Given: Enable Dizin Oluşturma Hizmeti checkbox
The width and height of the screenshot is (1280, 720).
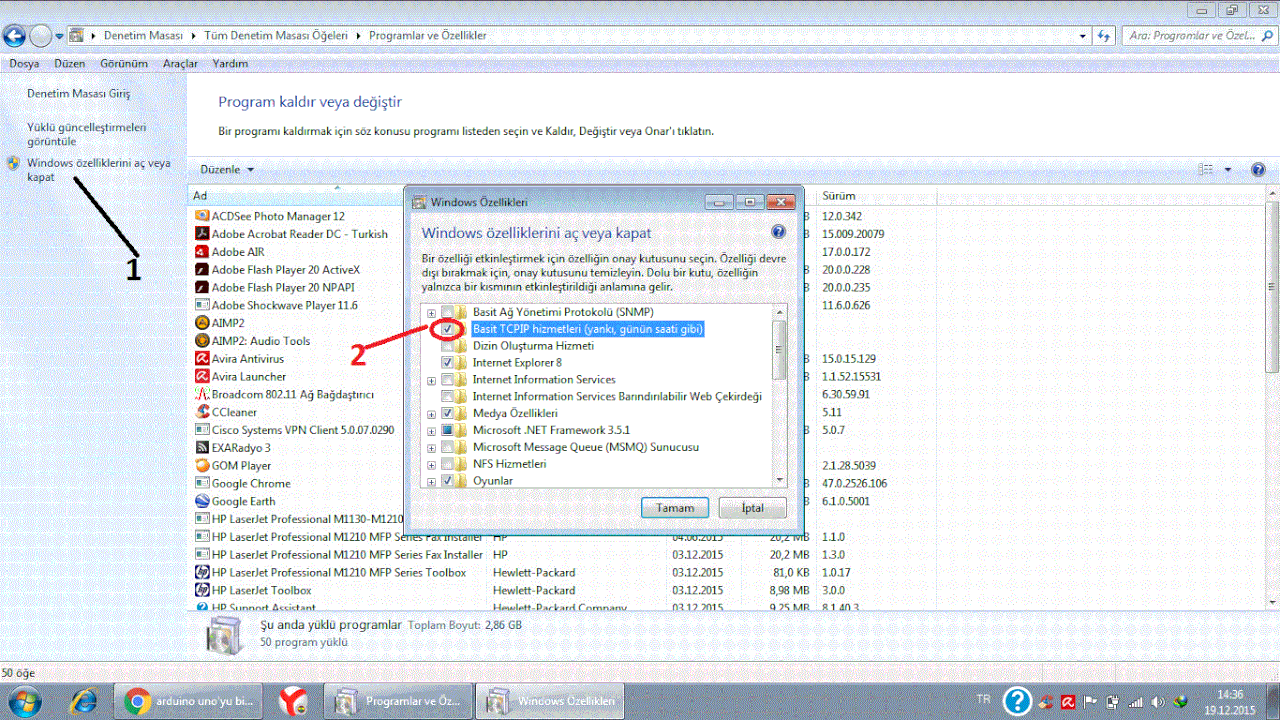Looking at the screenshot, I should point(447,346).
